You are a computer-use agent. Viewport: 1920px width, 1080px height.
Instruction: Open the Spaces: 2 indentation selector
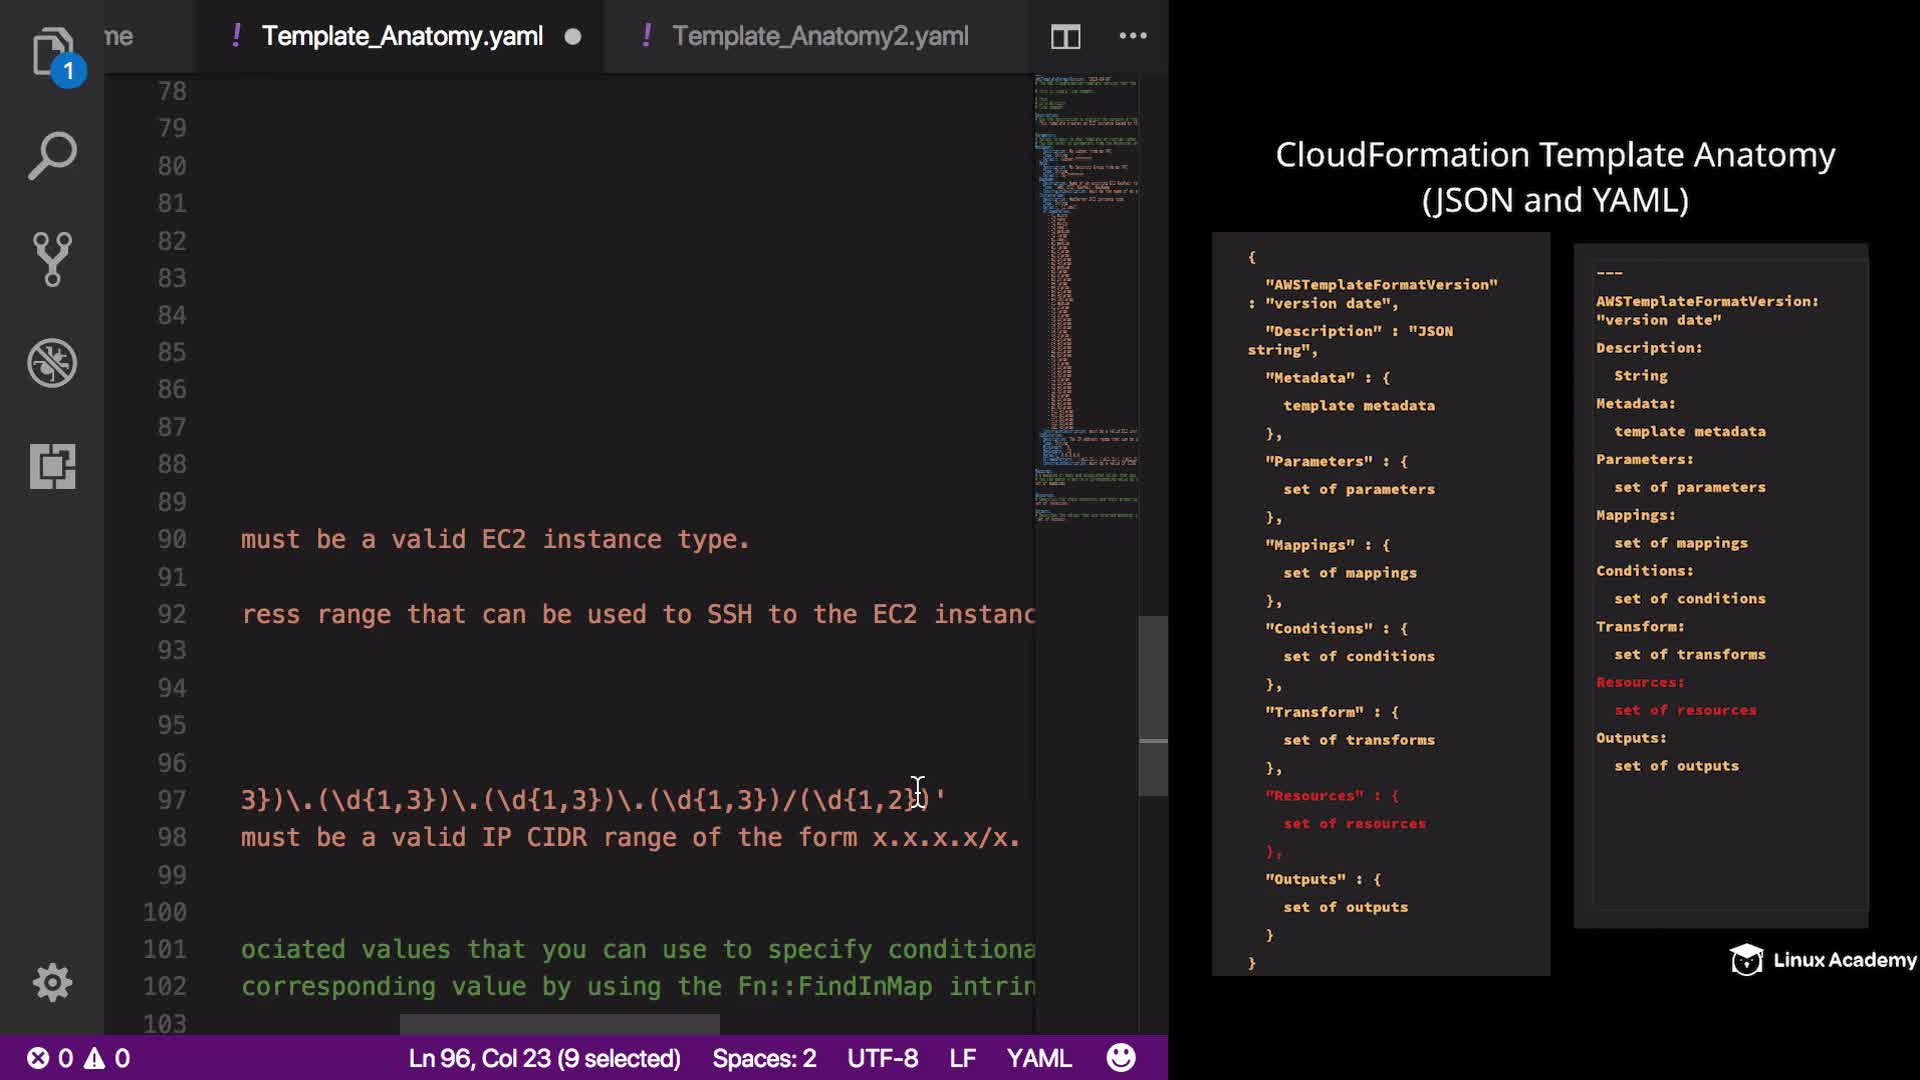(x=764, y=1058)
